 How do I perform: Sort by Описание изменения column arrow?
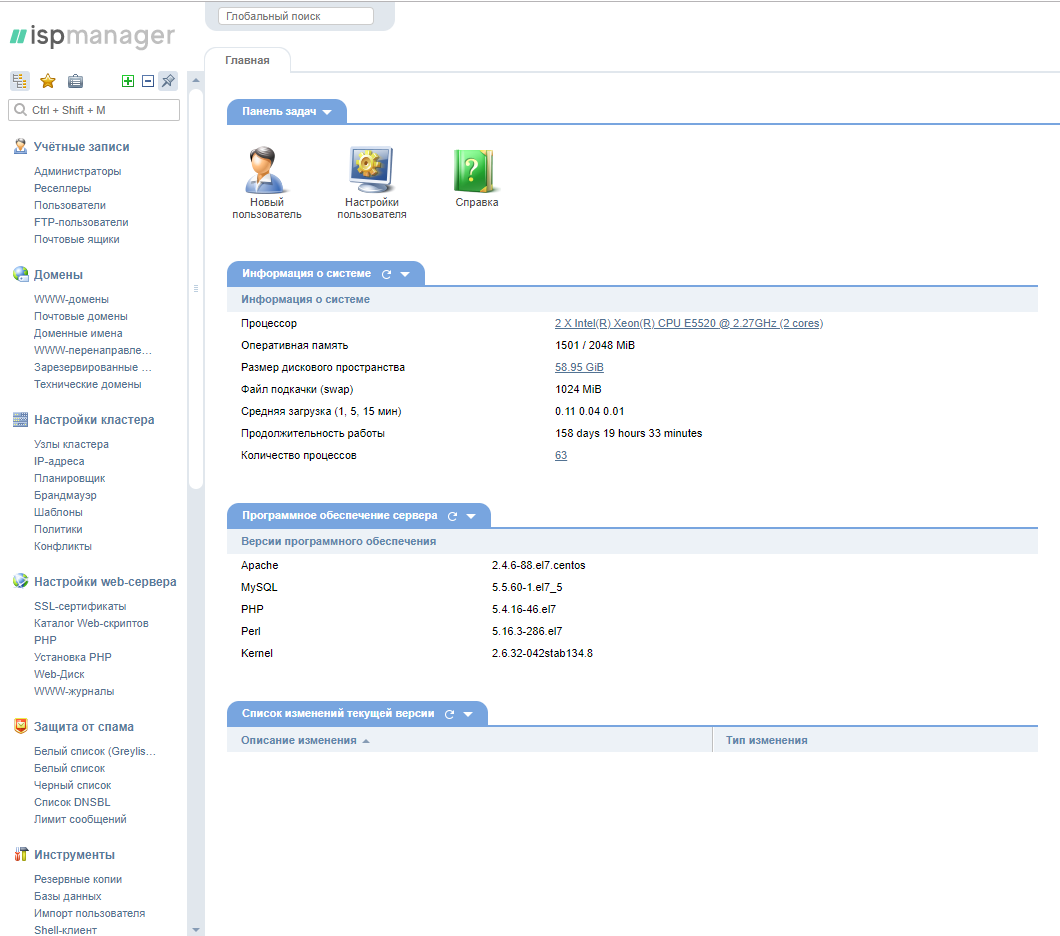[366, 741]
